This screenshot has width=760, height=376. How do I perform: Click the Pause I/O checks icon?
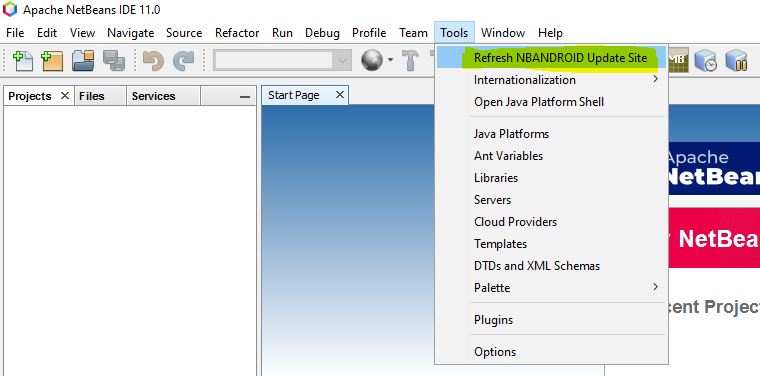click(736, 61)
